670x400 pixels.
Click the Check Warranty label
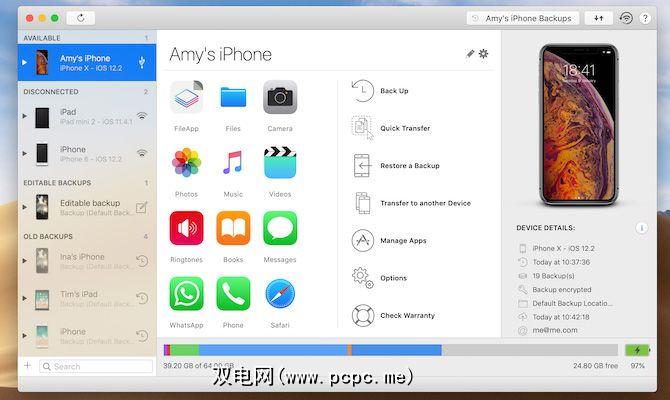[x=407, y=315]
